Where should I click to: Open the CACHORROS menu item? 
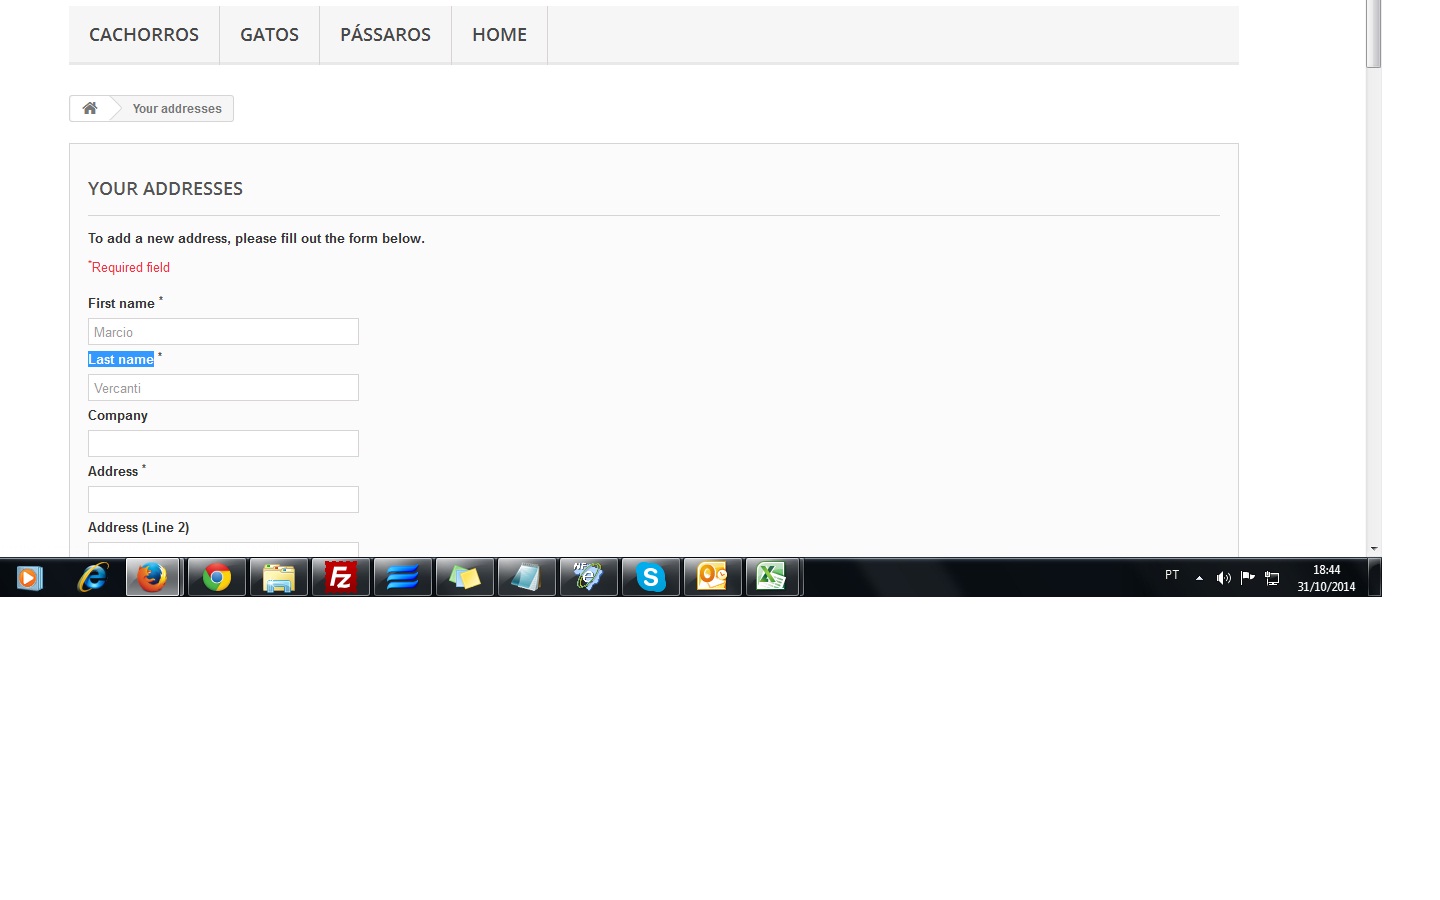144,34
